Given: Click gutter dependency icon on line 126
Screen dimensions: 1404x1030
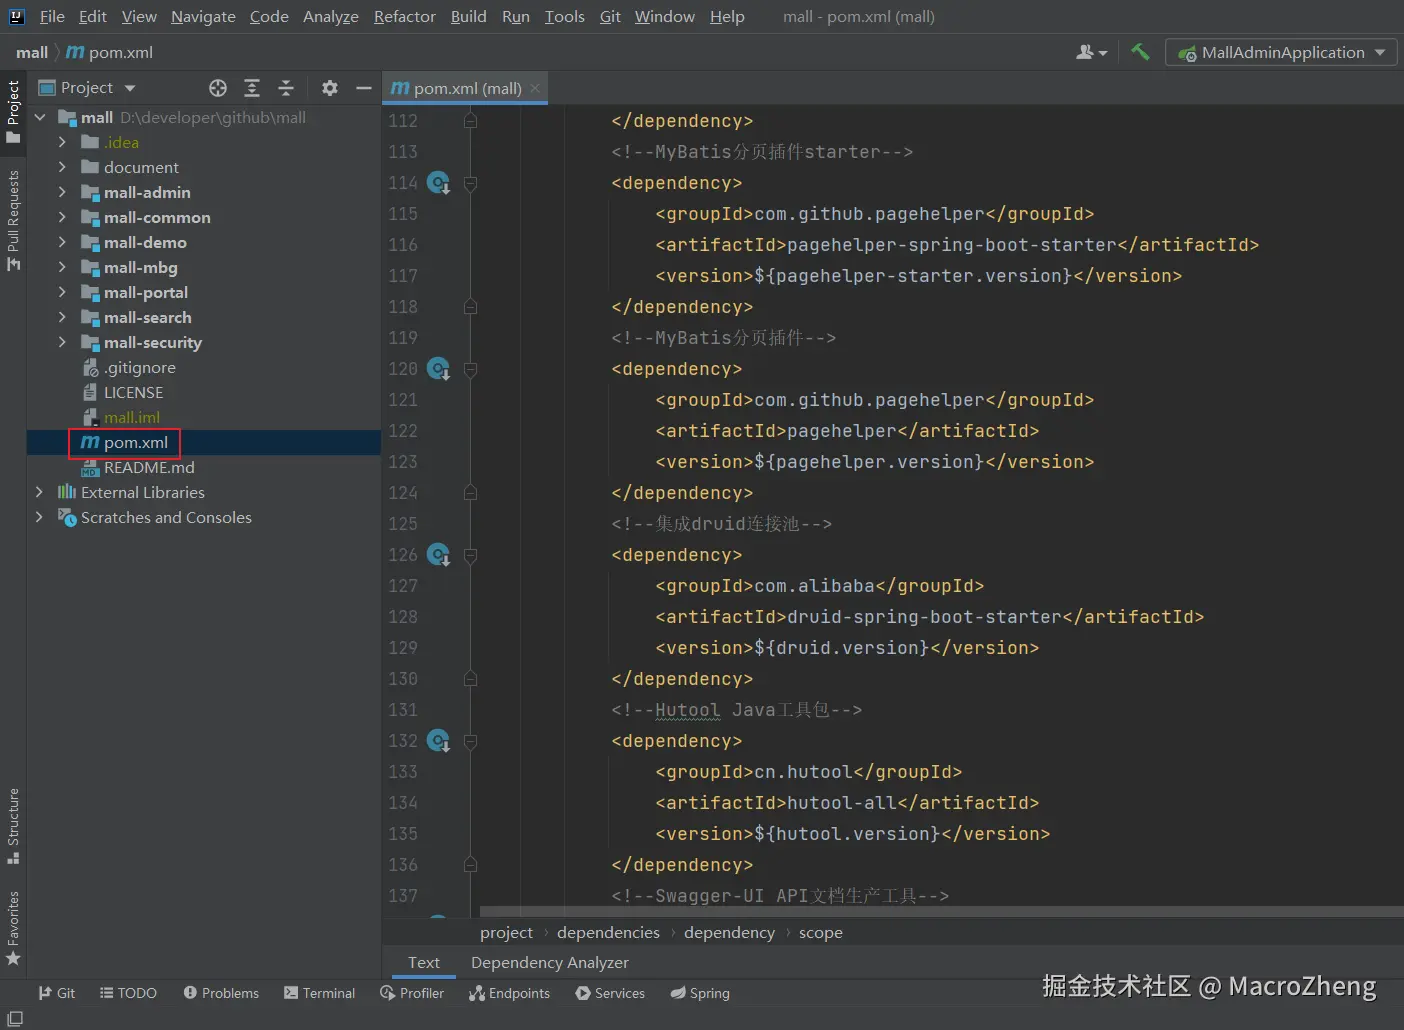Looking at the screenshot, I should [438, 555].
